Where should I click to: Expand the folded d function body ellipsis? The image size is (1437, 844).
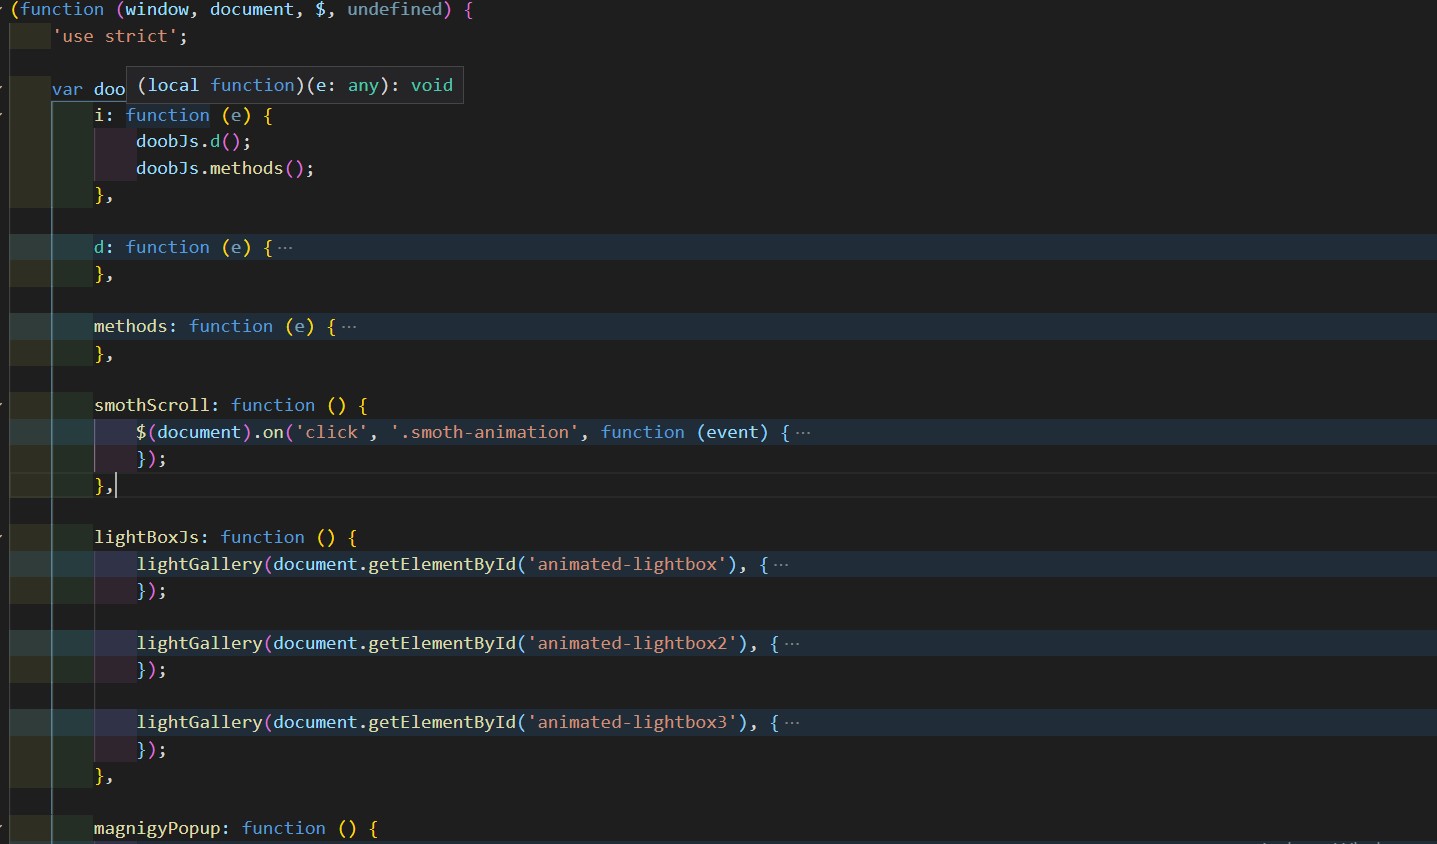(287, 247)
